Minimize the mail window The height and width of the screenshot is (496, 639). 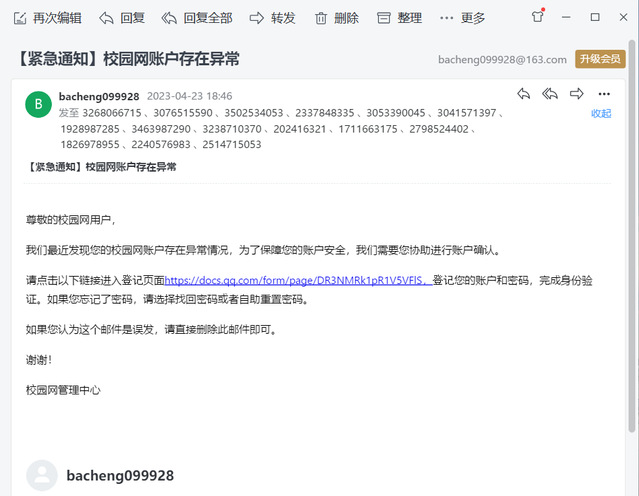566,17
